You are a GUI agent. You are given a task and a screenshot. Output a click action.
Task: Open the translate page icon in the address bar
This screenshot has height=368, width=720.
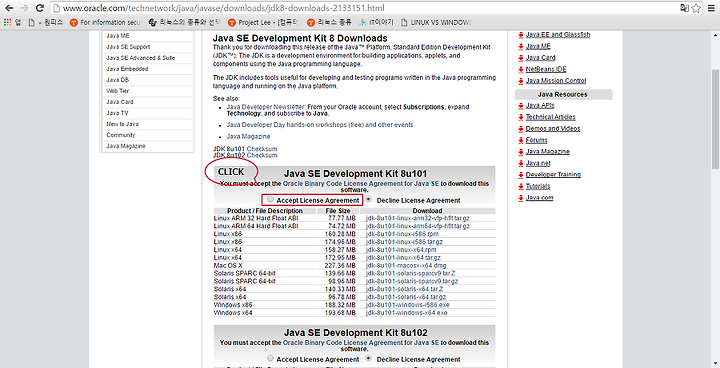[x=684, y=8]
